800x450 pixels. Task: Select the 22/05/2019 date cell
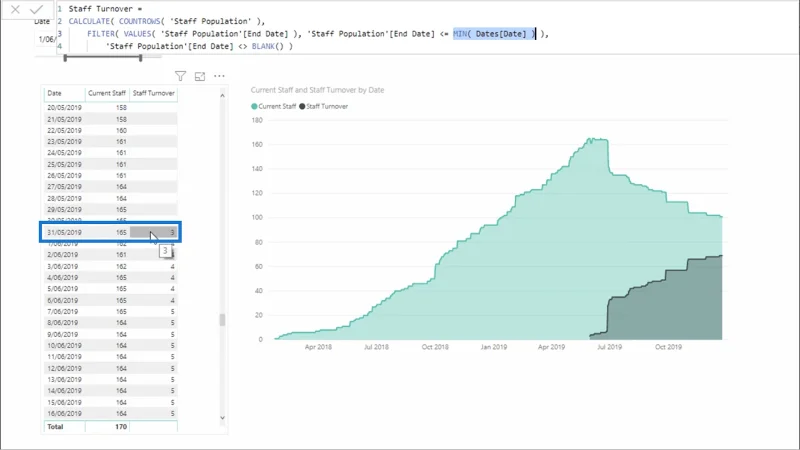[64, 131]
